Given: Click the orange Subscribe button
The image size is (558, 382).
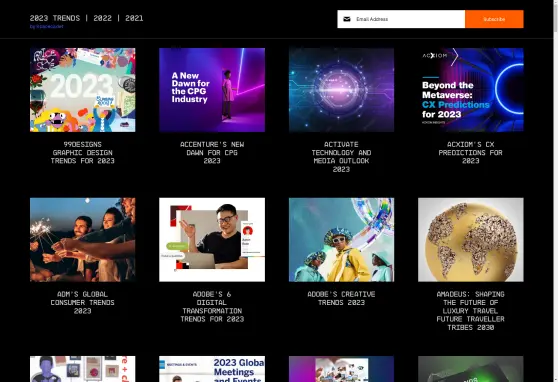Looking at the screenshot, I should [494, 19].
